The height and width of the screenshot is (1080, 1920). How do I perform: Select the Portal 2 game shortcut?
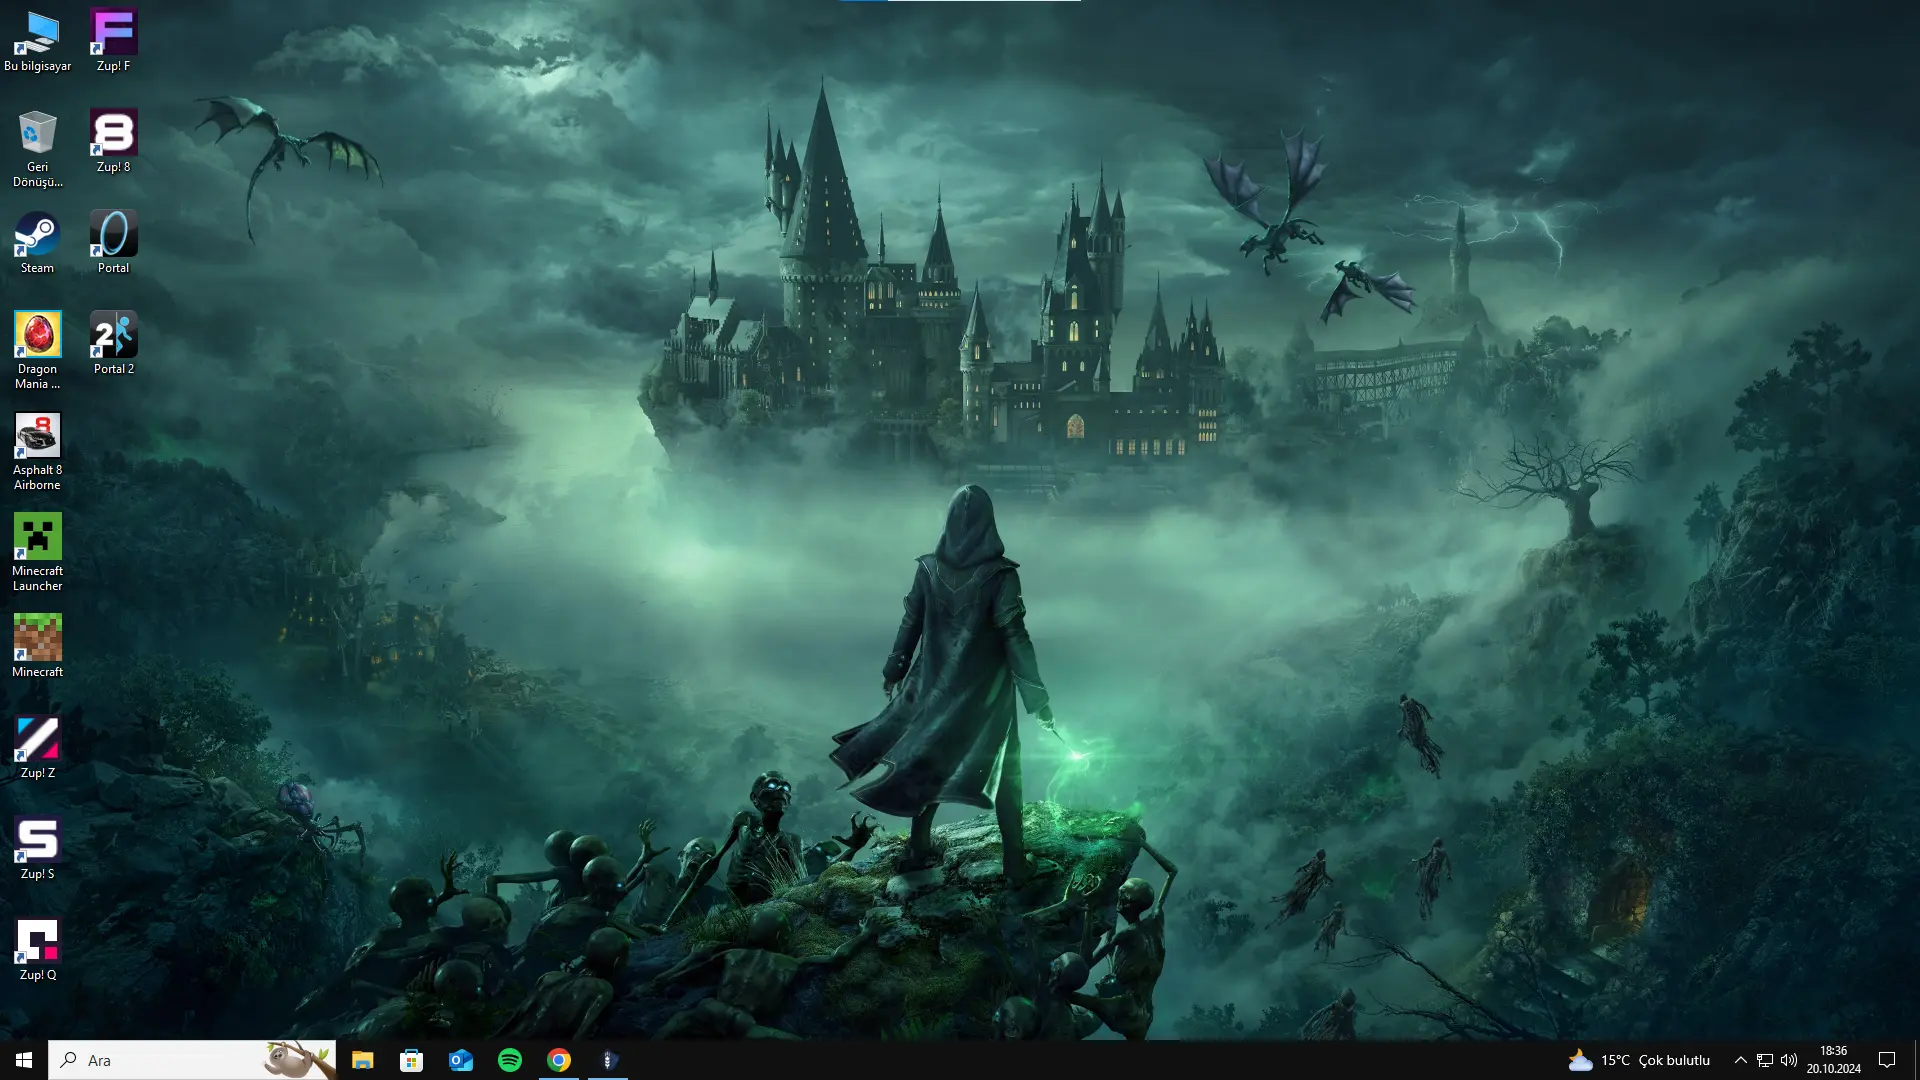pos(113,344)
